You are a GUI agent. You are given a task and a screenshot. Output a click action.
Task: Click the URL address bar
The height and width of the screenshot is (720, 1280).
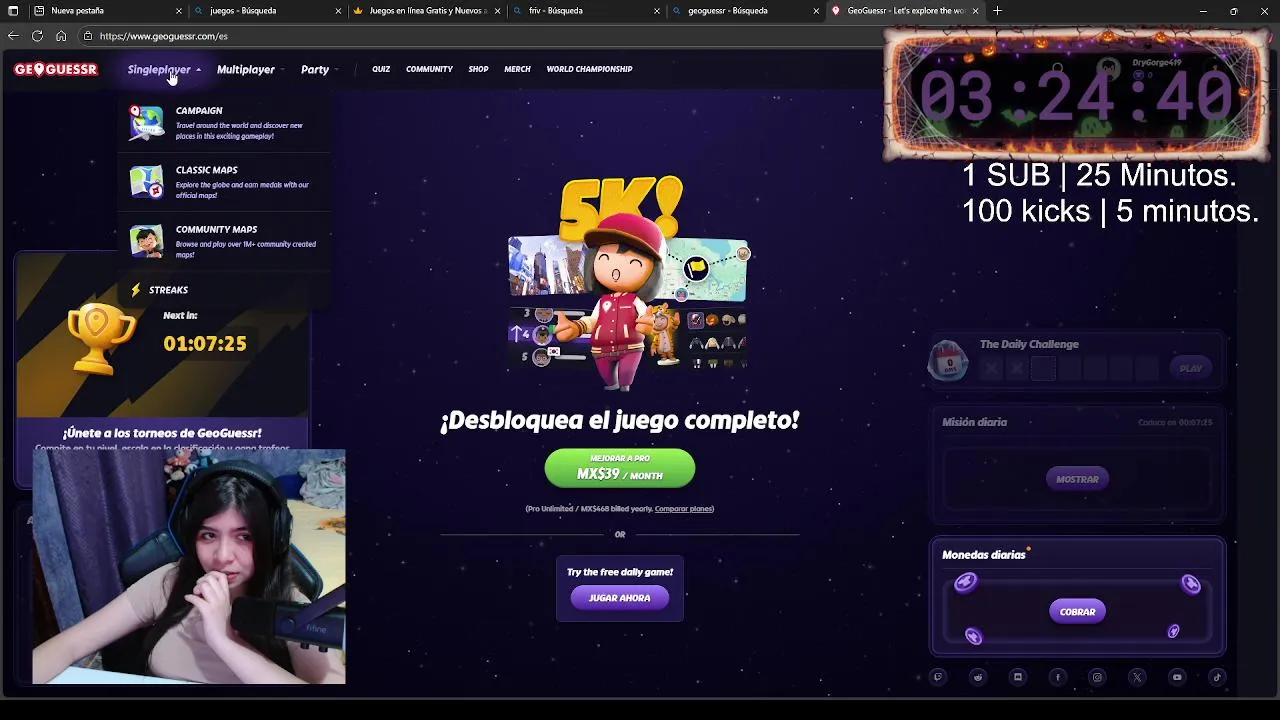480,36
